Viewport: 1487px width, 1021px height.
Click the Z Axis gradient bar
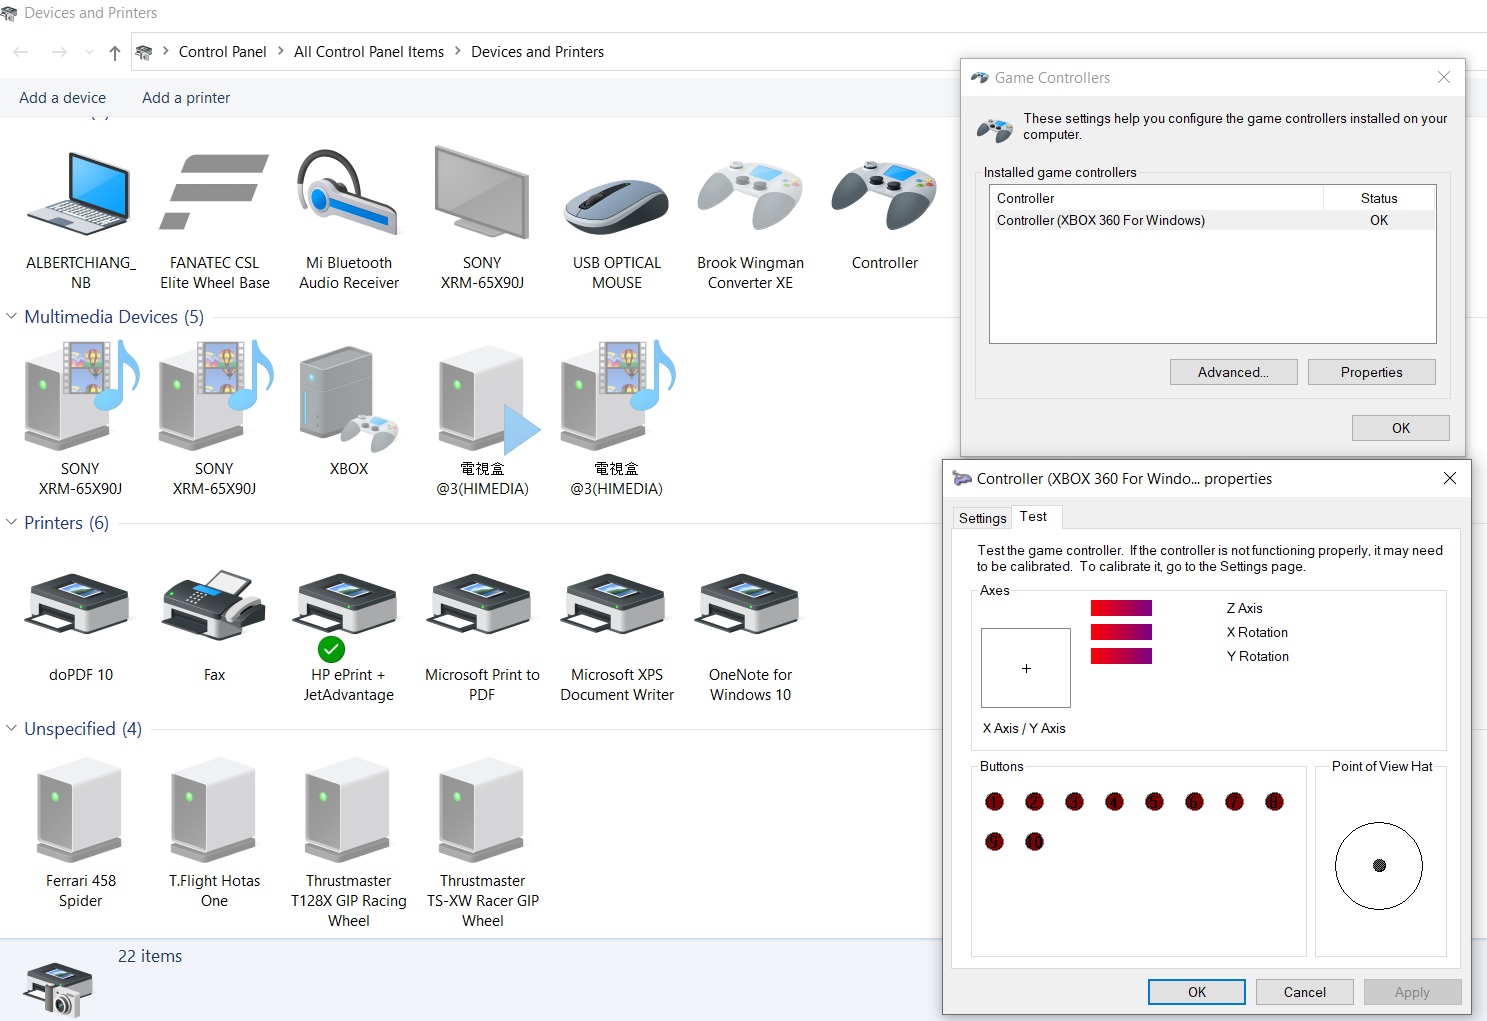pyautogui.click(x=1121, y=608)
